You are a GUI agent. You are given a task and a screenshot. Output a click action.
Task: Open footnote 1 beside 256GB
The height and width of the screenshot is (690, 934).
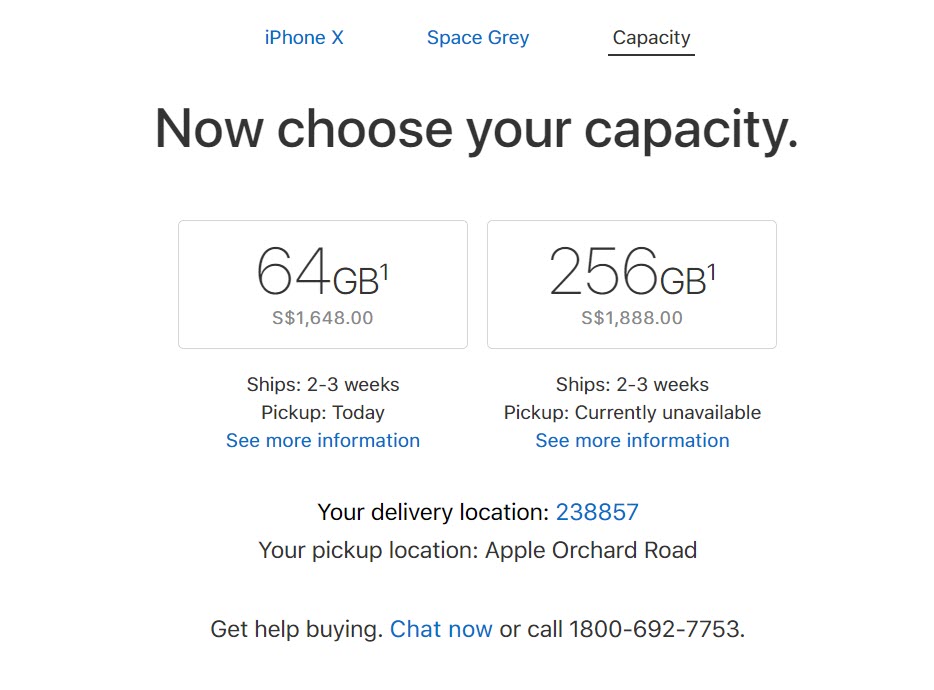(x=713, y=258)
